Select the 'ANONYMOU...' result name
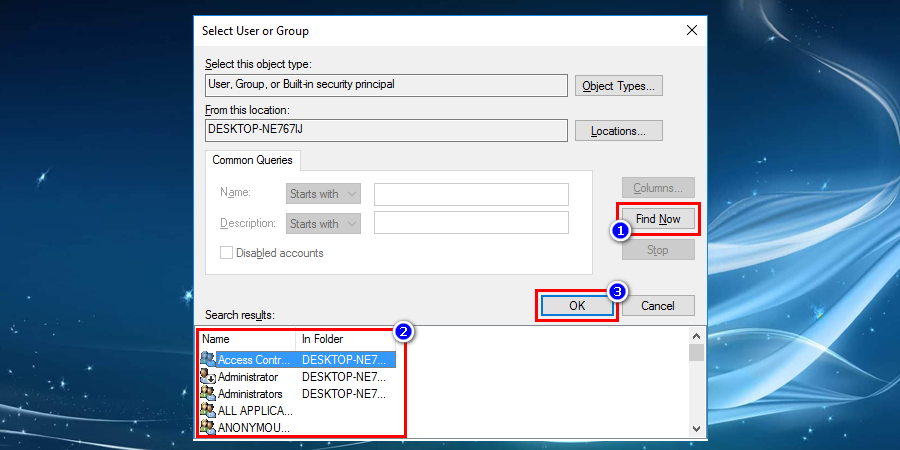This screenshot has height=450, width=900. pyautogui.click(x=254, y=428)
